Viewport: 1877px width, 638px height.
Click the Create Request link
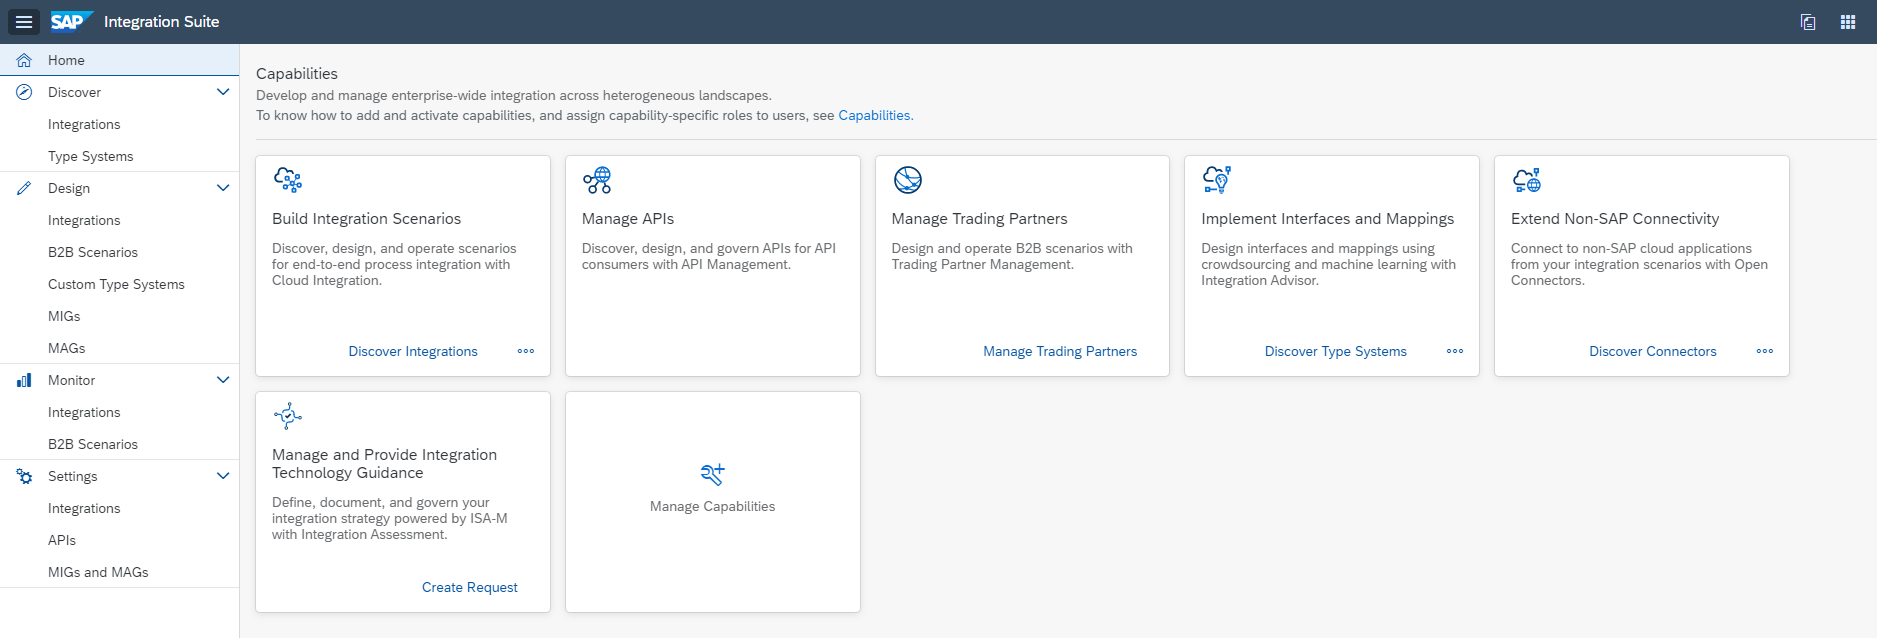(x=470, y=587)
